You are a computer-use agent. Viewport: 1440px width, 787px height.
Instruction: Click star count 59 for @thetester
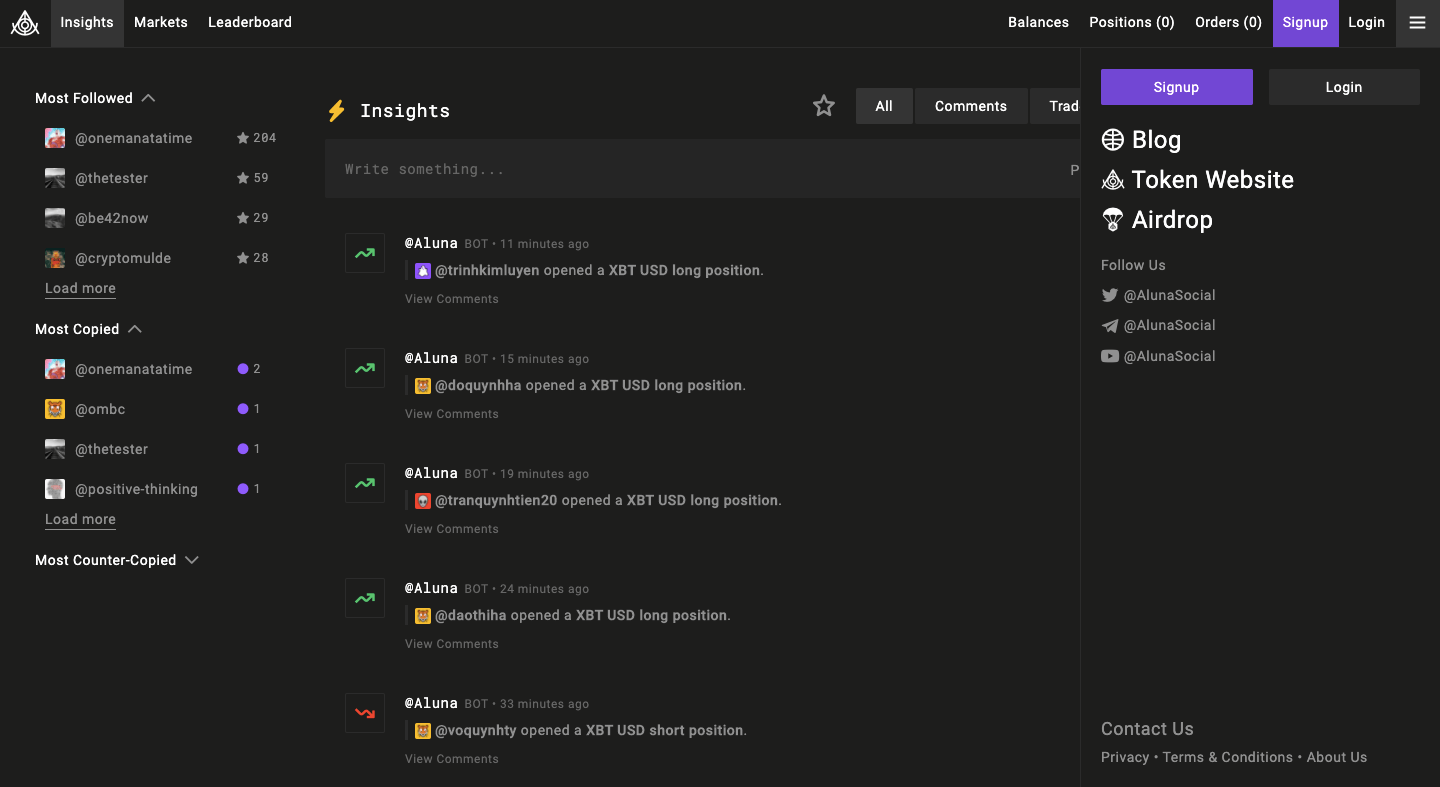point(252,178)
